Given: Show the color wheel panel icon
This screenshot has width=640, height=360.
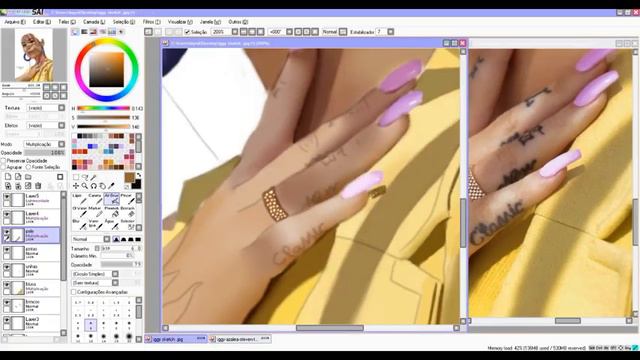Looking at the screenshot, I should [75, 32].
